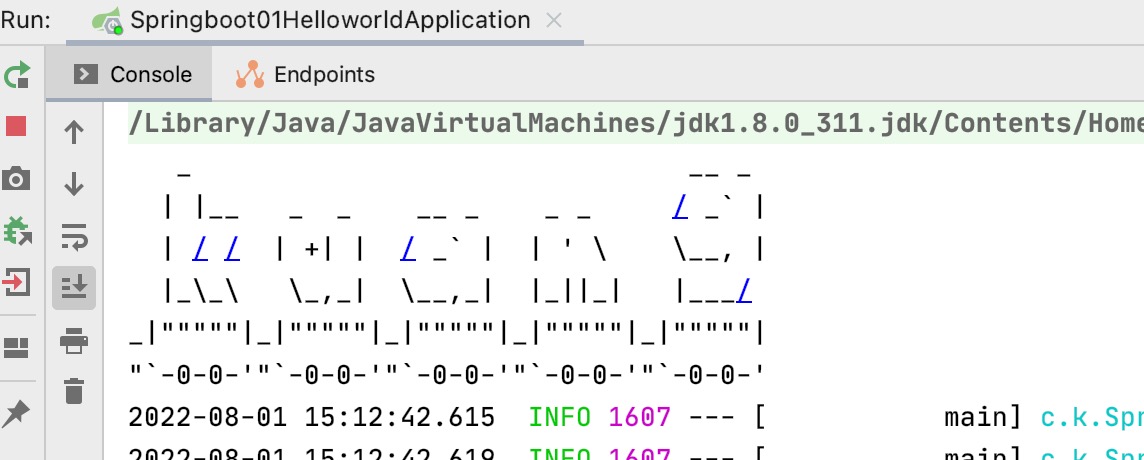Click the process id 1607 in the first log line

coord(639,418)
